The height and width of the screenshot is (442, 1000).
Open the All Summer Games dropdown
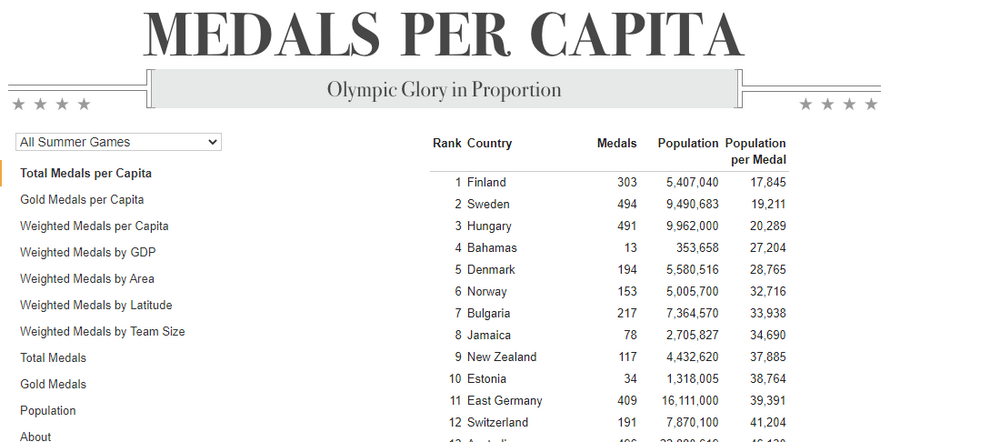[119, 142]
